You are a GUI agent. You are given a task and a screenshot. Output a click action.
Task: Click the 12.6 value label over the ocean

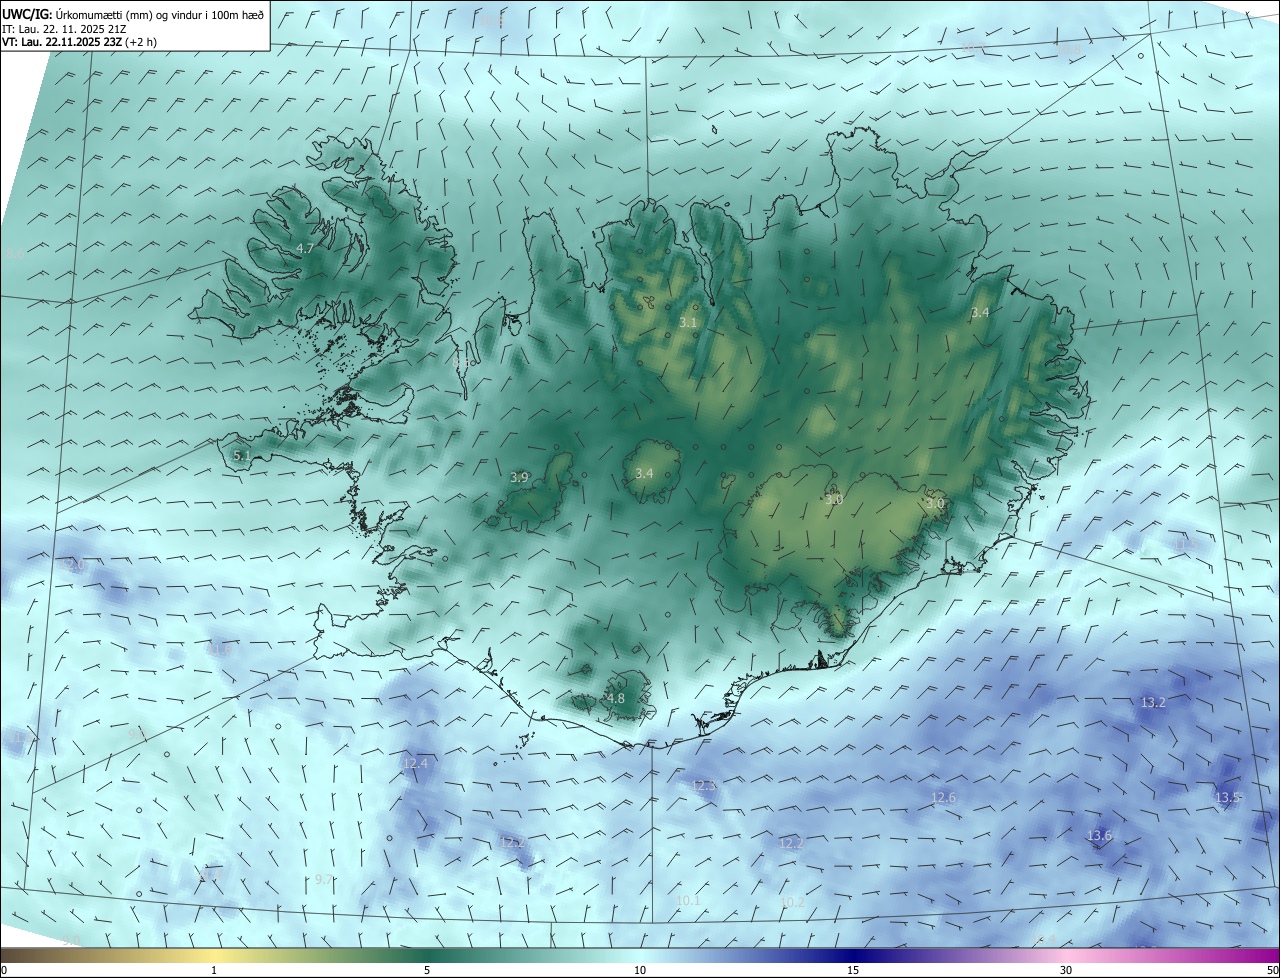(x=943, y=797)
